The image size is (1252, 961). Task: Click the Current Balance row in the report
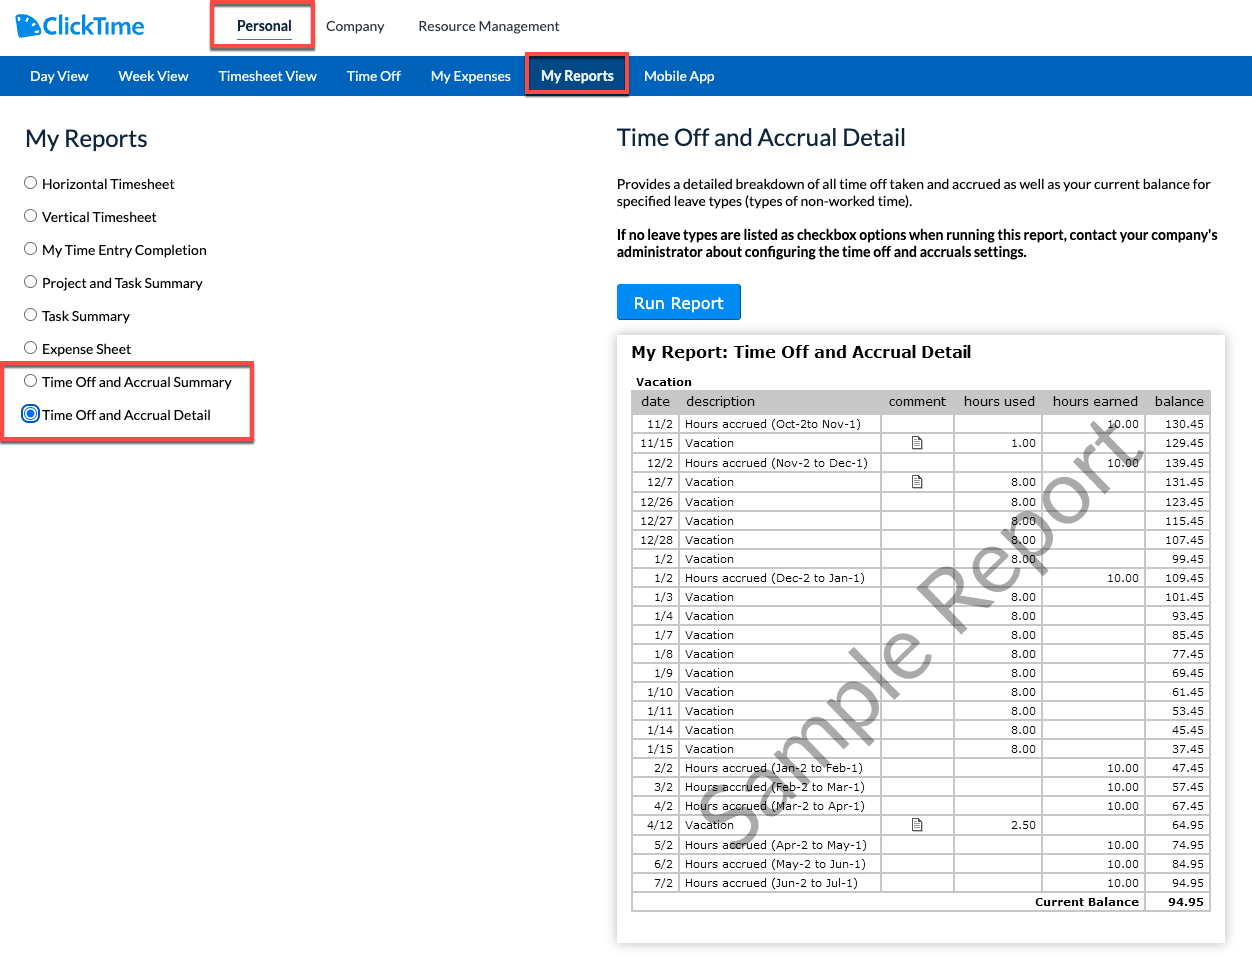pos(1087,901)
